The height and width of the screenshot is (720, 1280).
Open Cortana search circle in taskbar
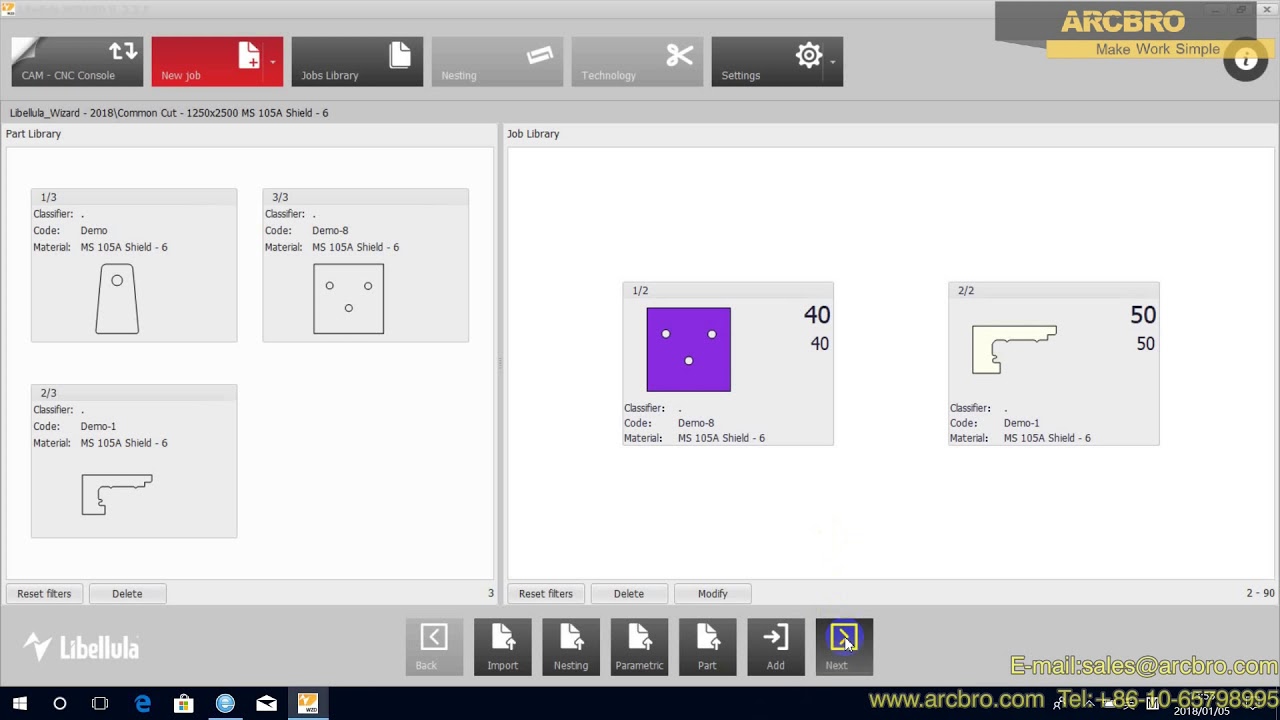coord(60,704)
